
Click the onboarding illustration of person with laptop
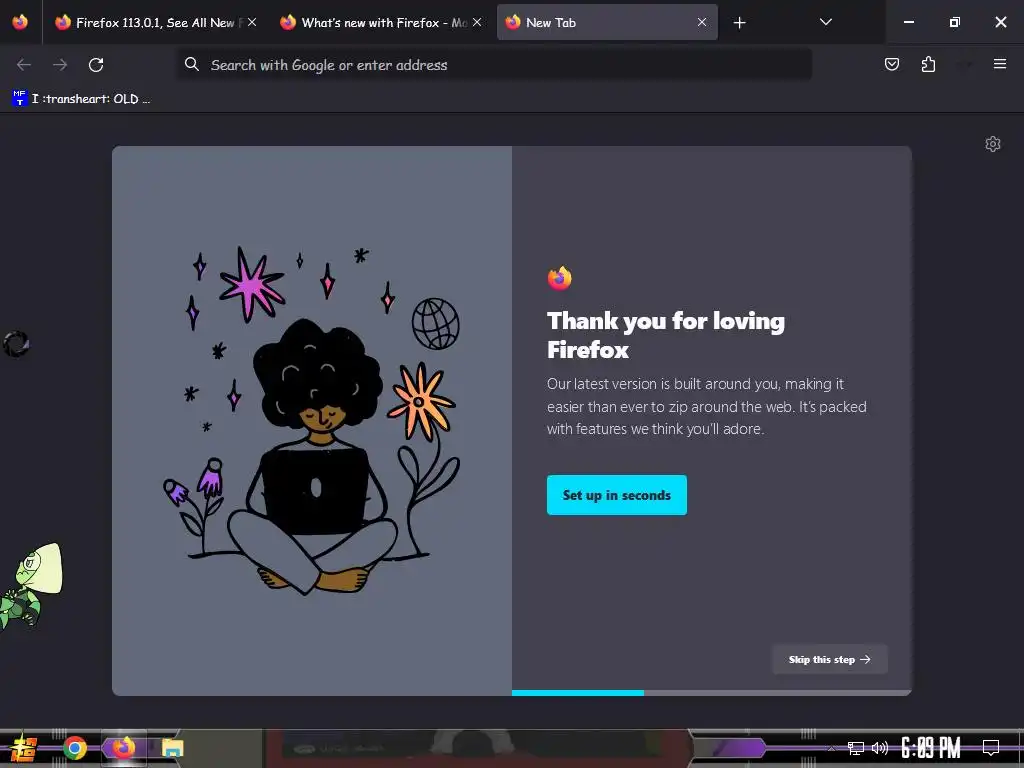[x=312, y=421]
